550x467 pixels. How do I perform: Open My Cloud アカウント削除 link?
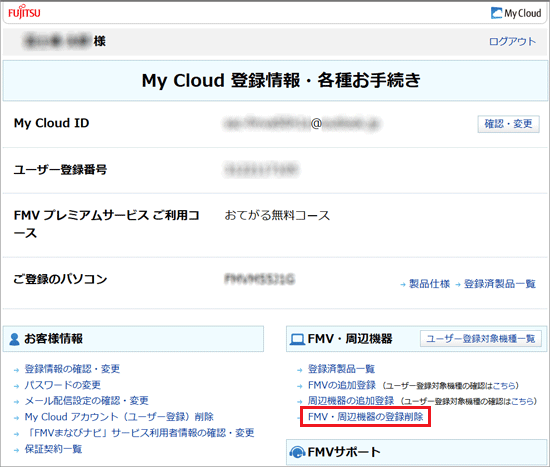[x=119, y=417]
